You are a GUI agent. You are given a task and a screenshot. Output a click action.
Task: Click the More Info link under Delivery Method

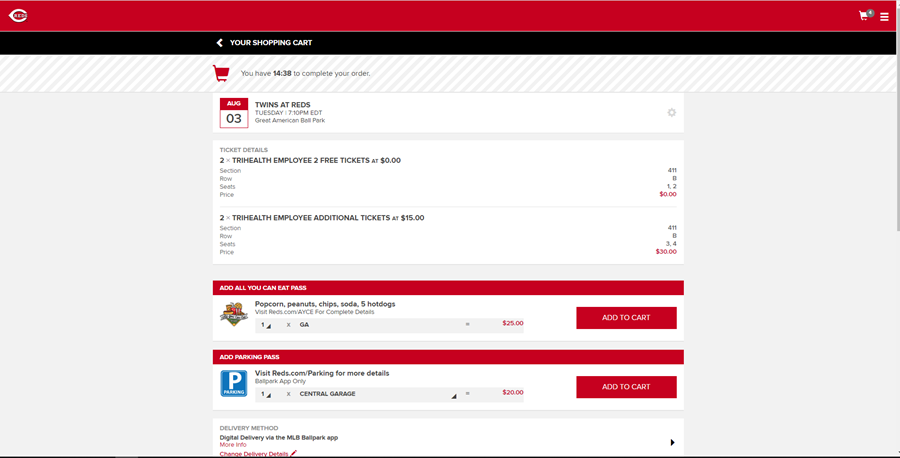(233, 445)
